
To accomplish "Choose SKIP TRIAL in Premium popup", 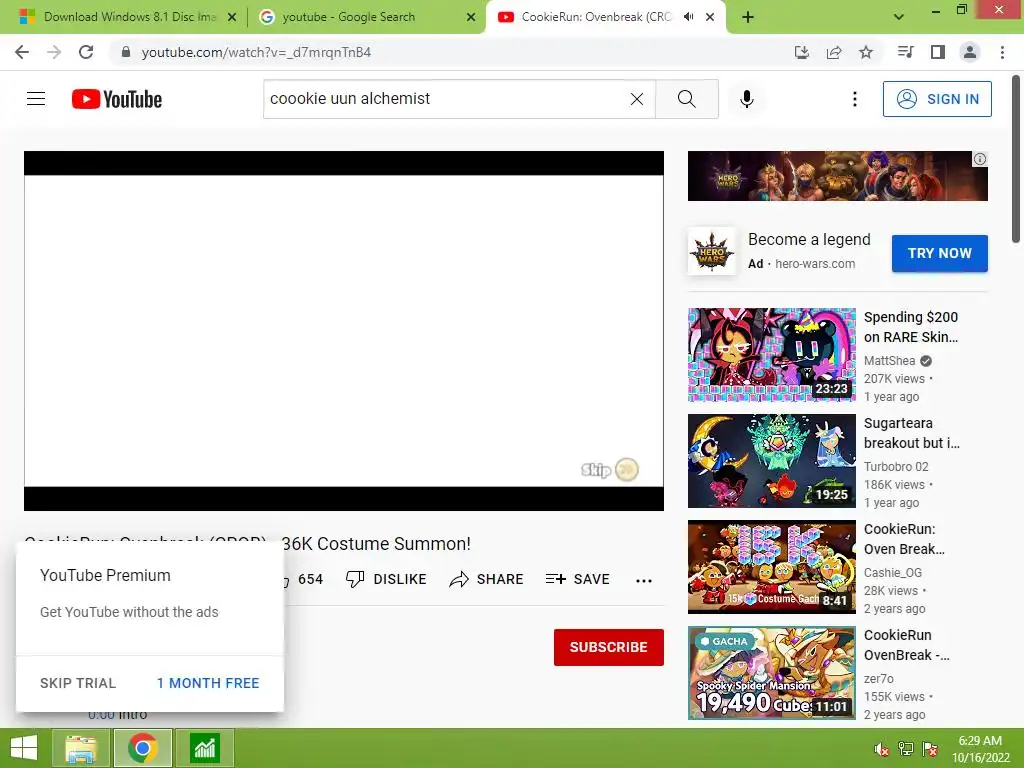I will click(x=78, y=683).
